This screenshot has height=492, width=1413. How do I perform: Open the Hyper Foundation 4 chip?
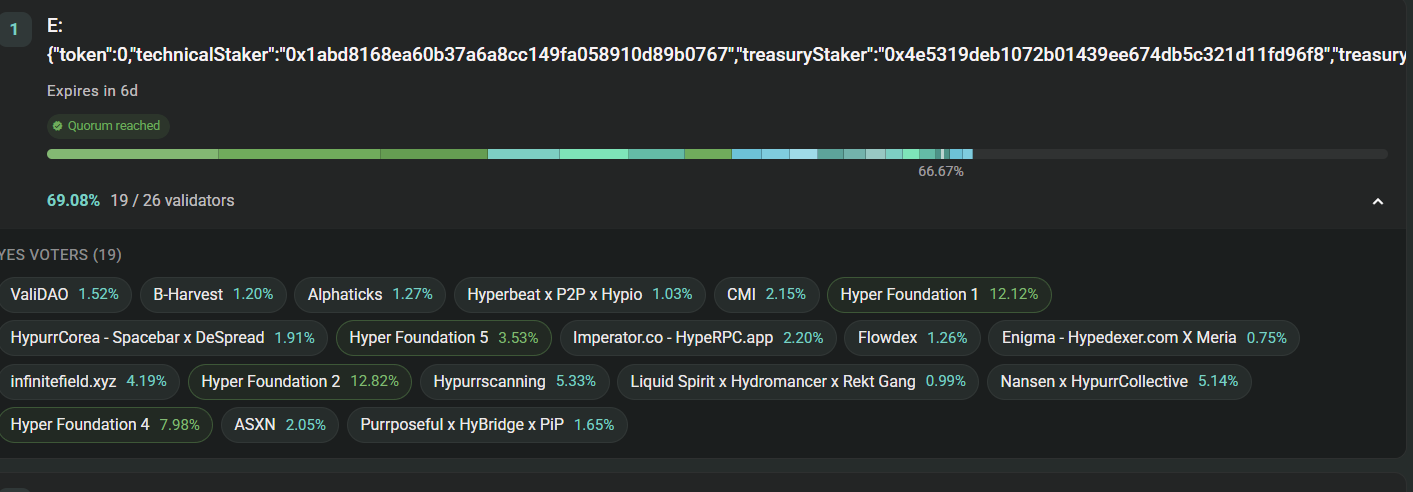105,424
